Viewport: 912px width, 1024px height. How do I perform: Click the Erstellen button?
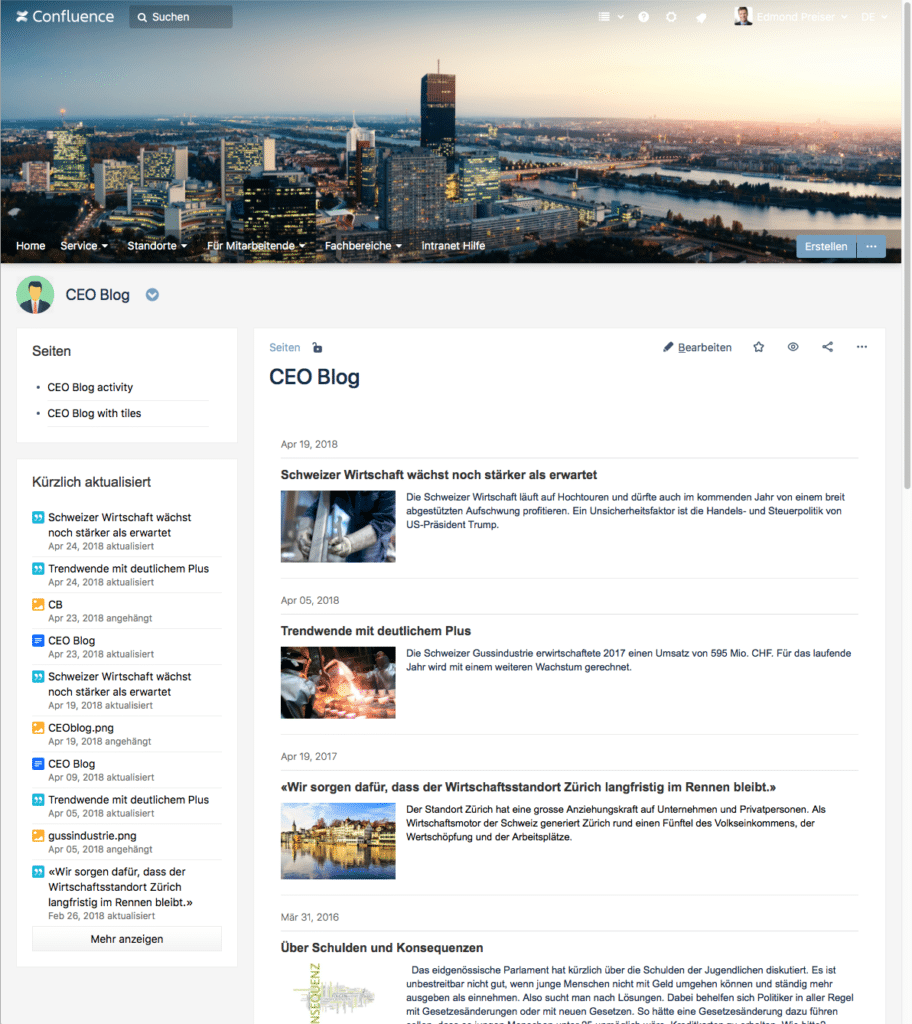pos(826,246)
